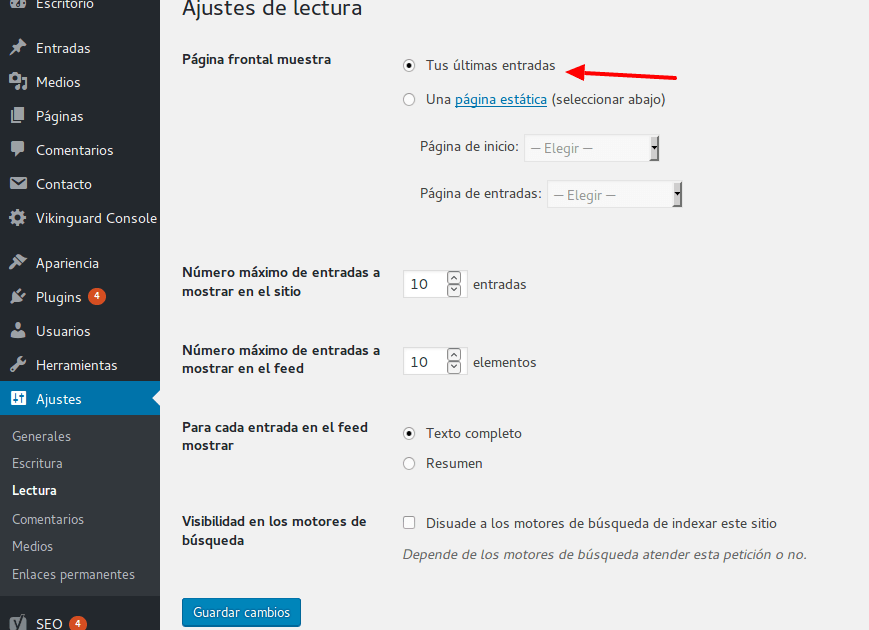Open the Página de inicio dropdown
Viewport: 869px width, 630px height.
pyautogui.click(x=591, y=148)
